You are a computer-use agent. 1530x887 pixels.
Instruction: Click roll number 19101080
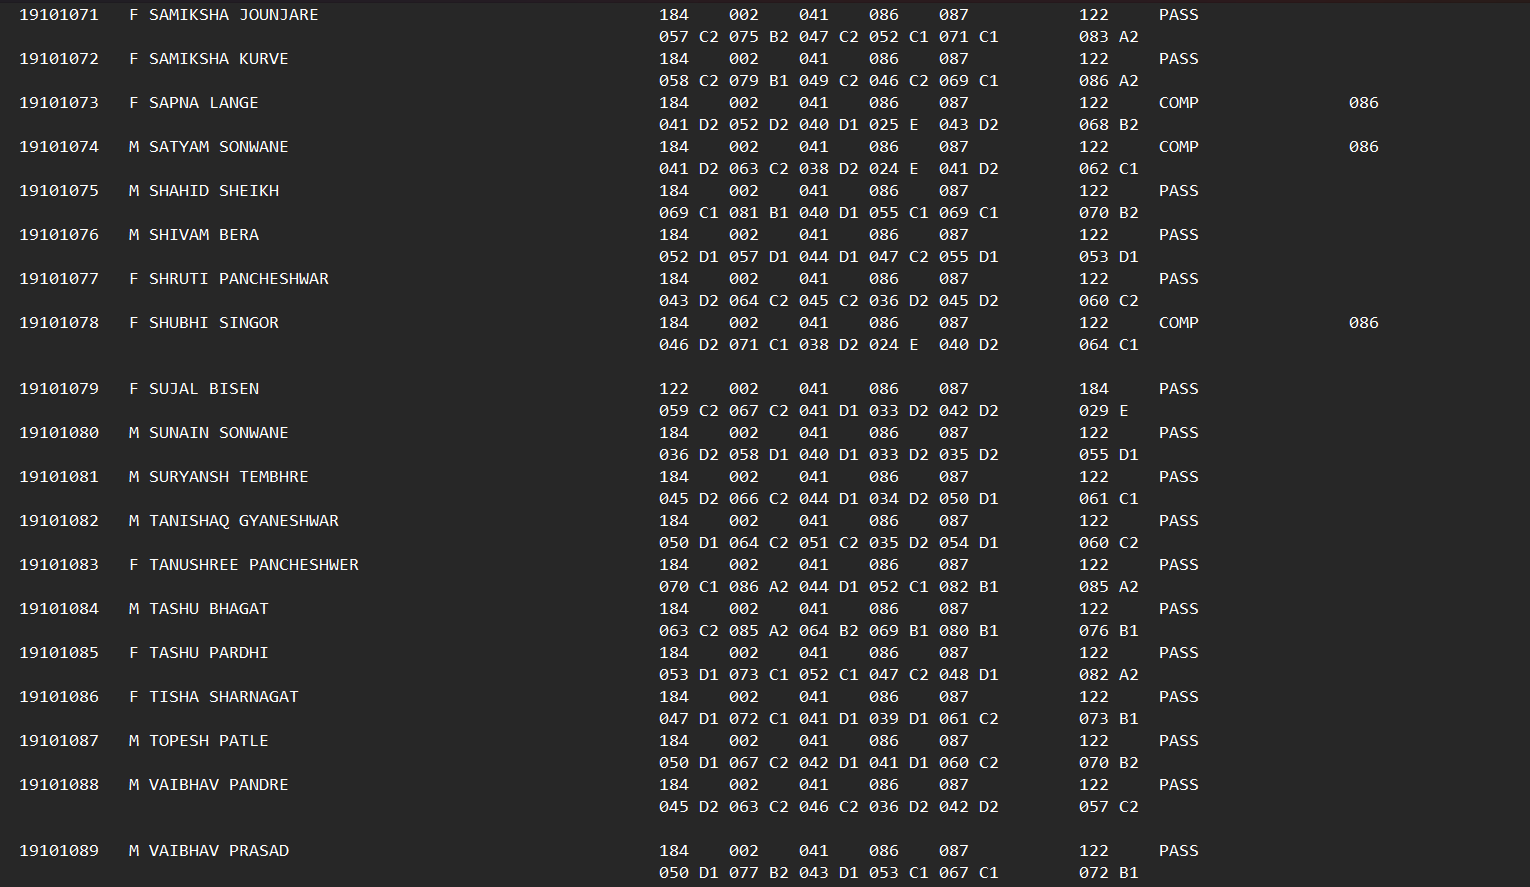click(59, 433)
